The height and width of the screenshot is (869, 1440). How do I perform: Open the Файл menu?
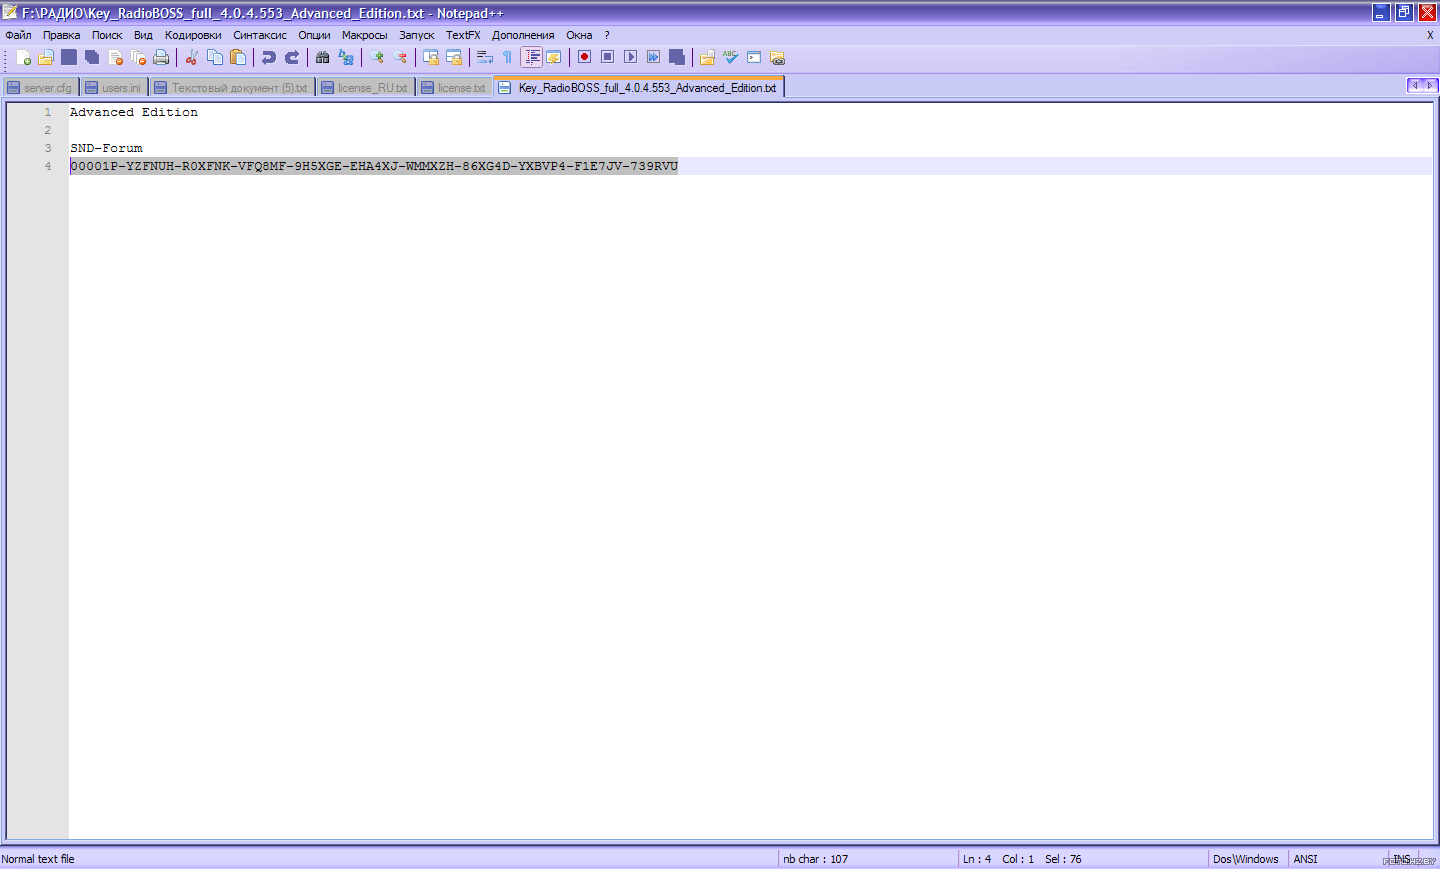click(x=18, y=35)
